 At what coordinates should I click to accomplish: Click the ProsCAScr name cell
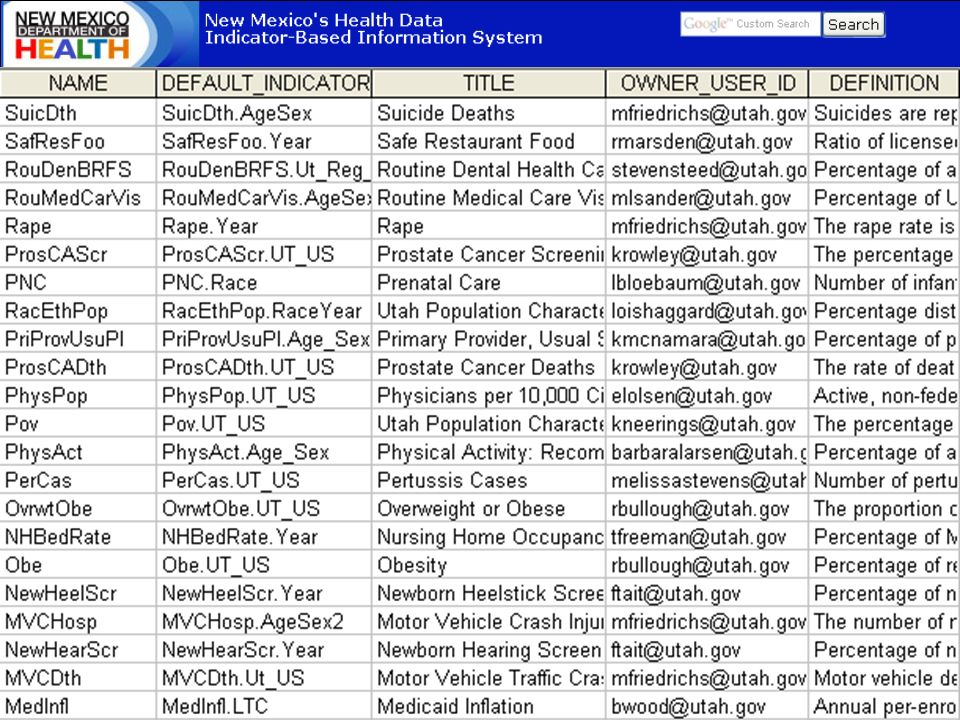click(78, 254)
